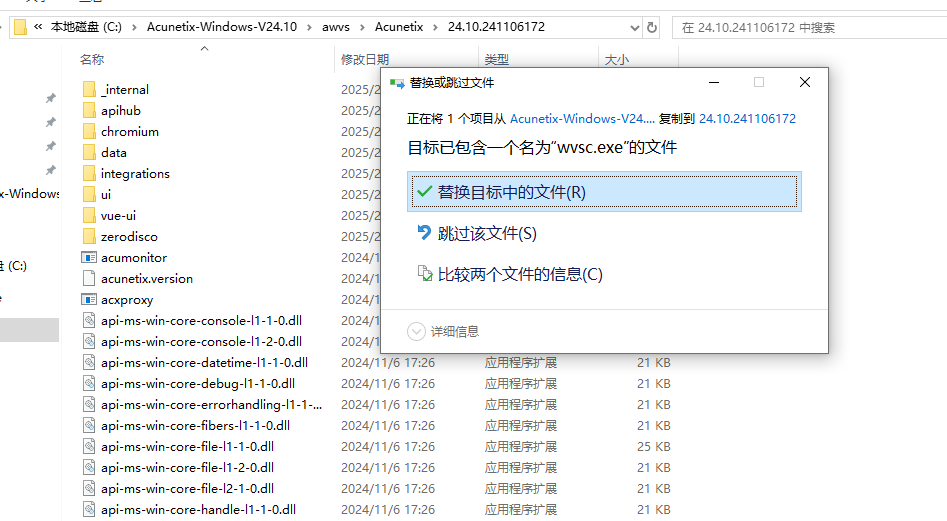
Task: Click the search box for 24.10.241106172
Action: (809, 27)
